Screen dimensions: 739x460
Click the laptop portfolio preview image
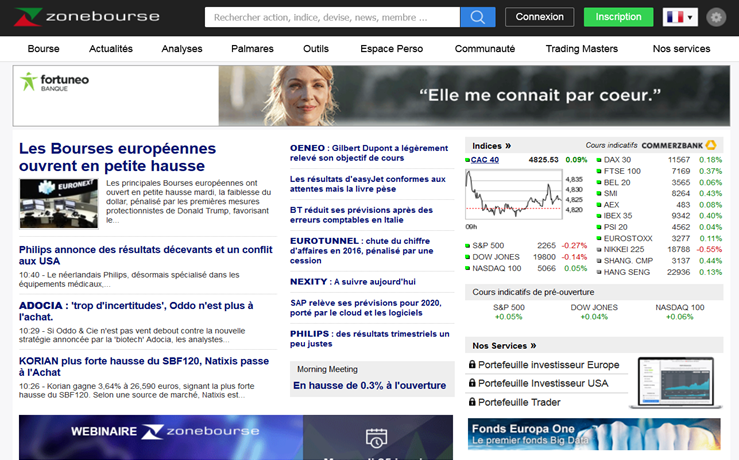pos(675,383)
